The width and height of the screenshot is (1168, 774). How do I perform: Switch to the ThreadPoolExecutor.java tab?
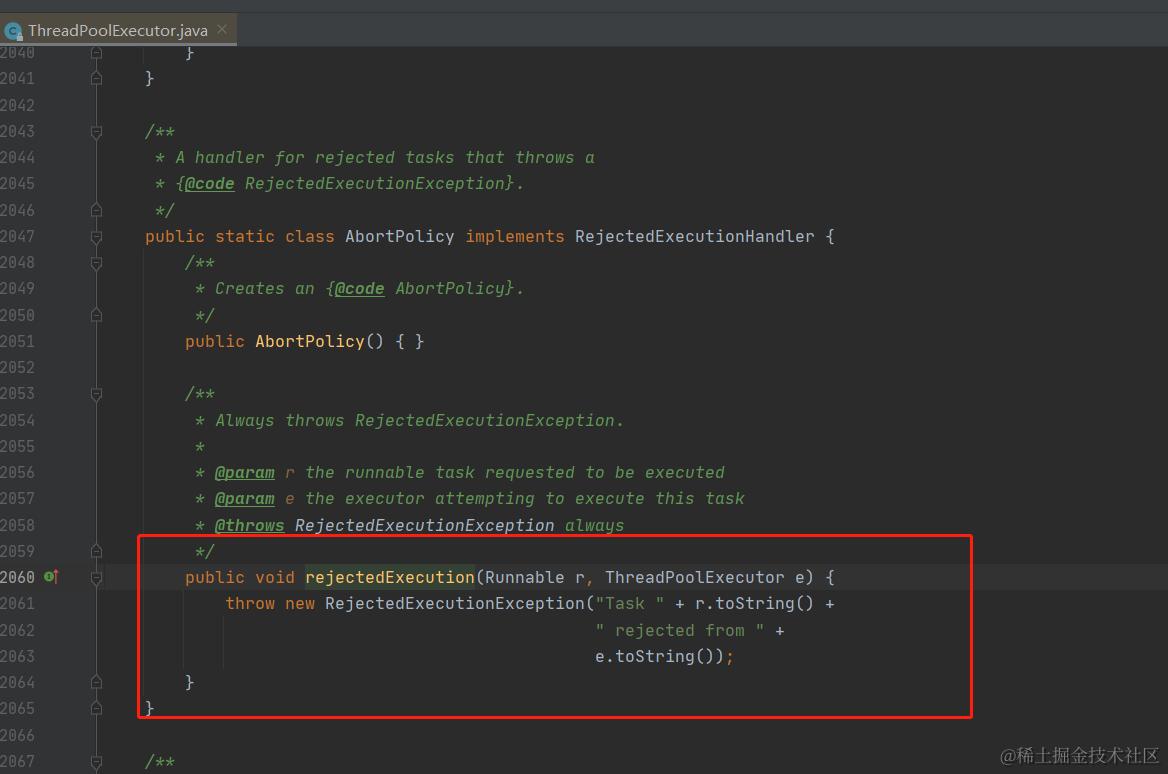[x=118, y=31]
